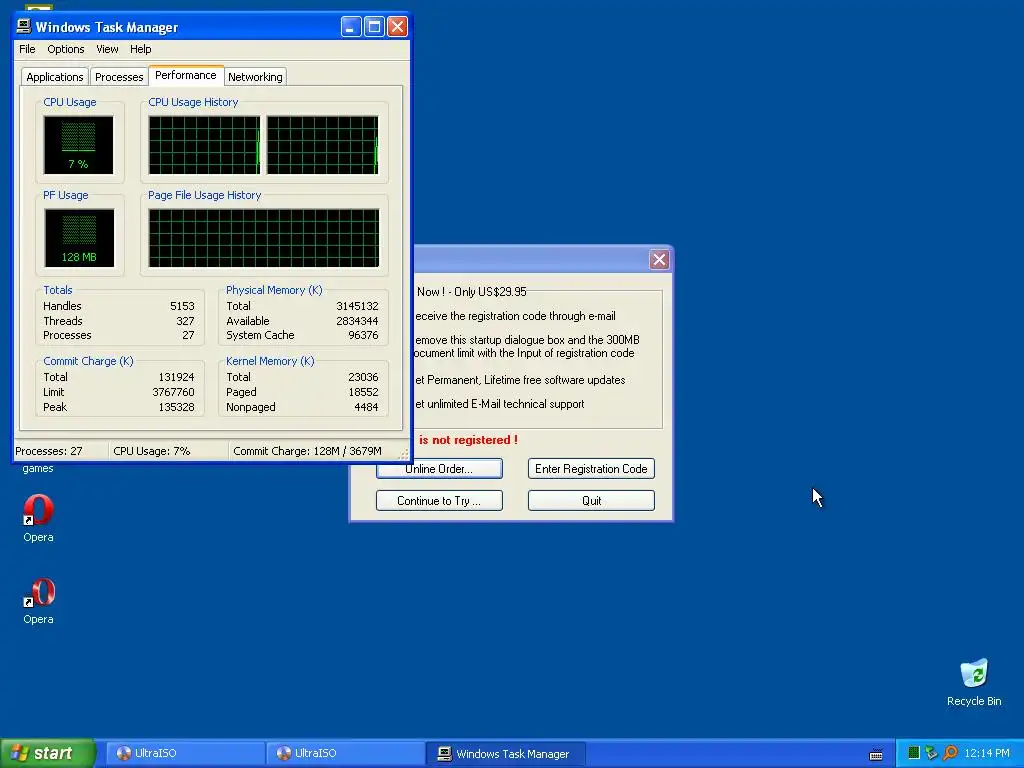Viewport: 1024px width, 768px height.
Task: Click Commit Charge Total value 131924
Action: pyautogui.click(x=176, y=377)
